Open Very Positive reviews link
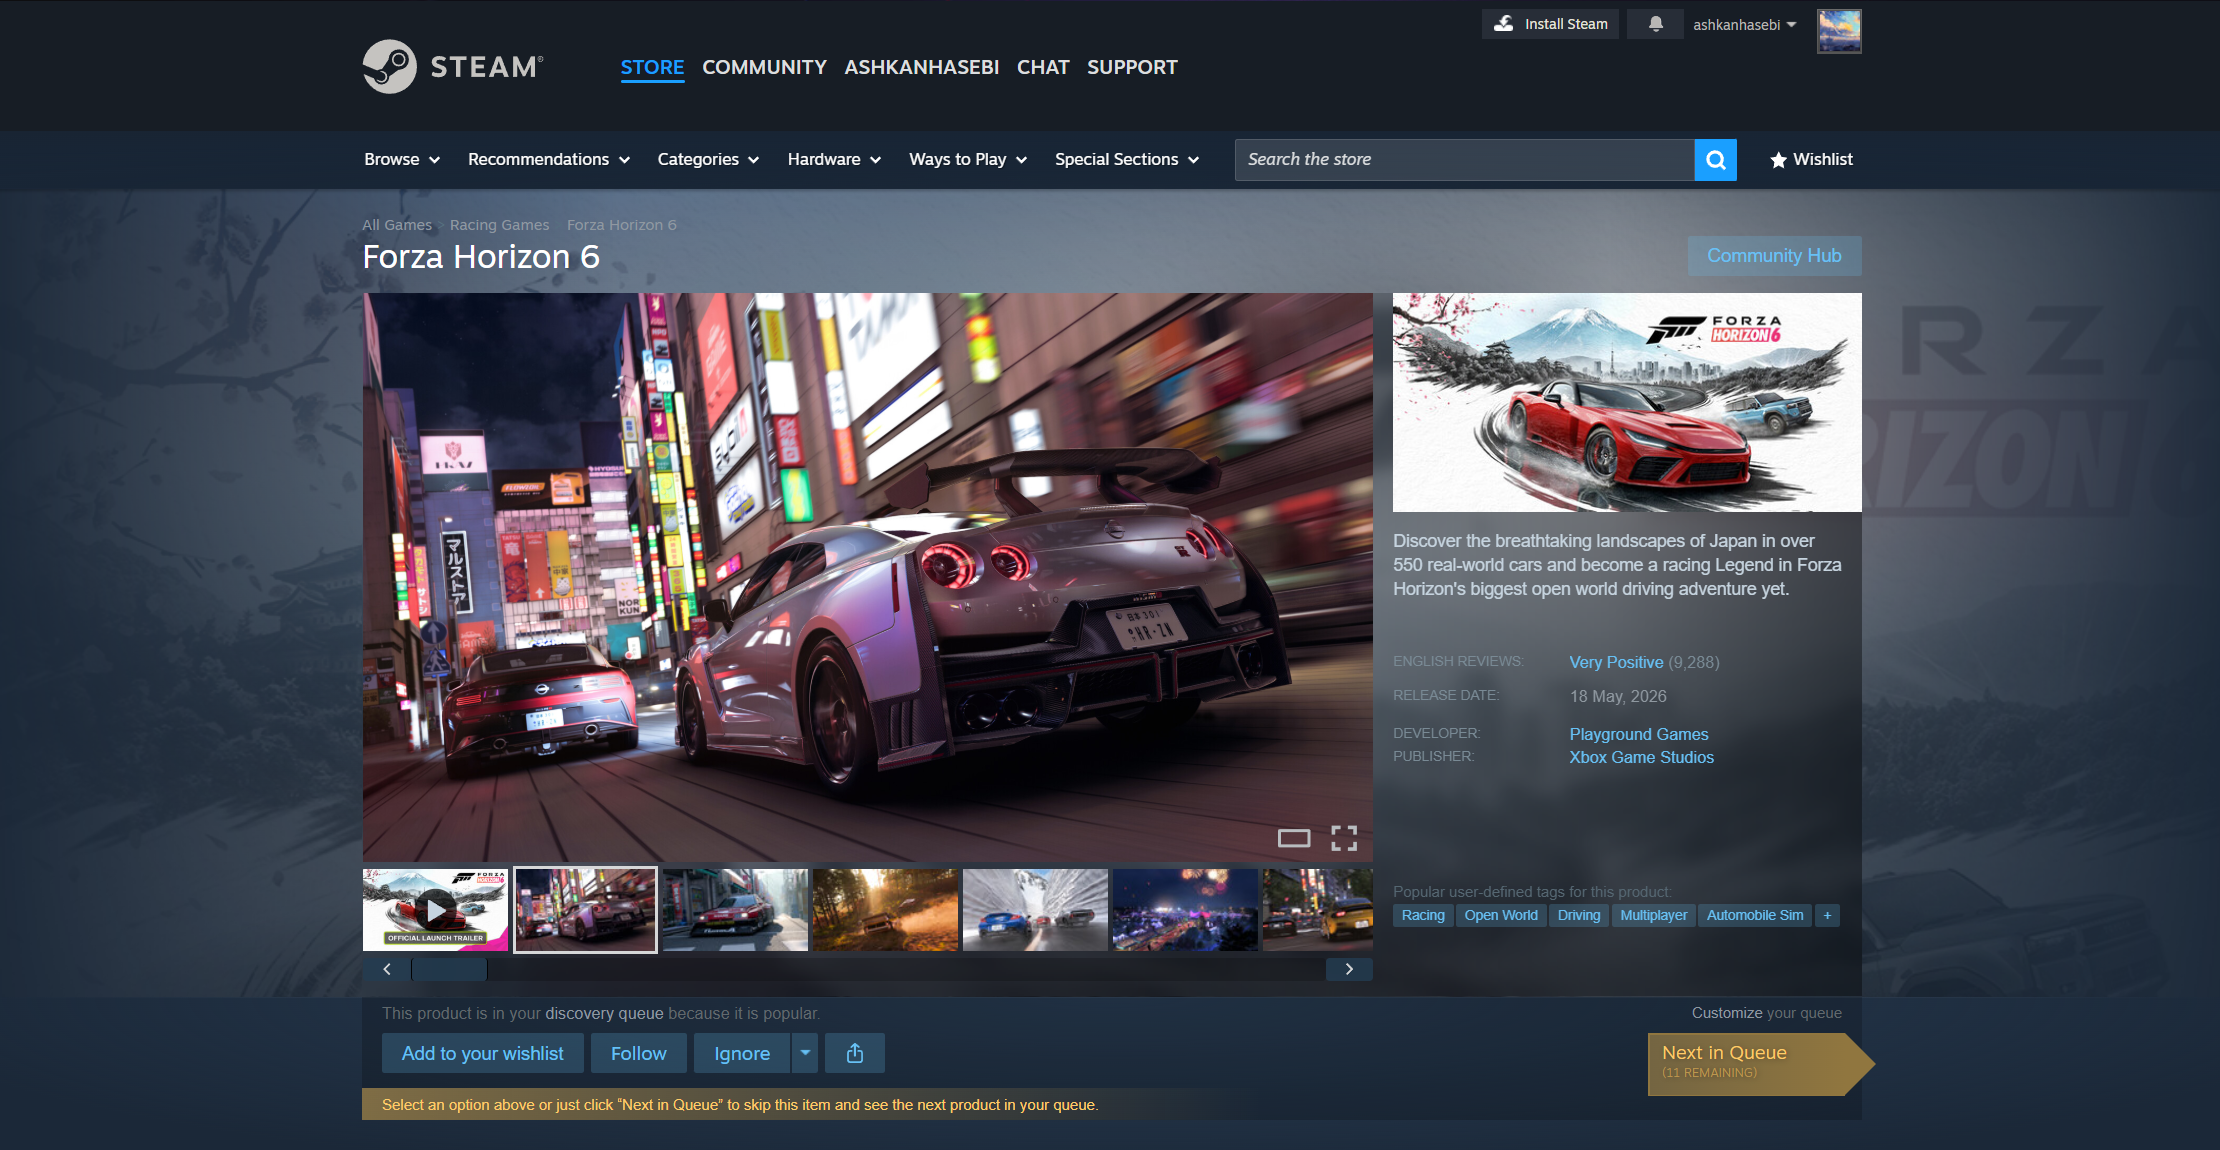The height and width of the screenshot is (1150, 2220). (1616, 662)
